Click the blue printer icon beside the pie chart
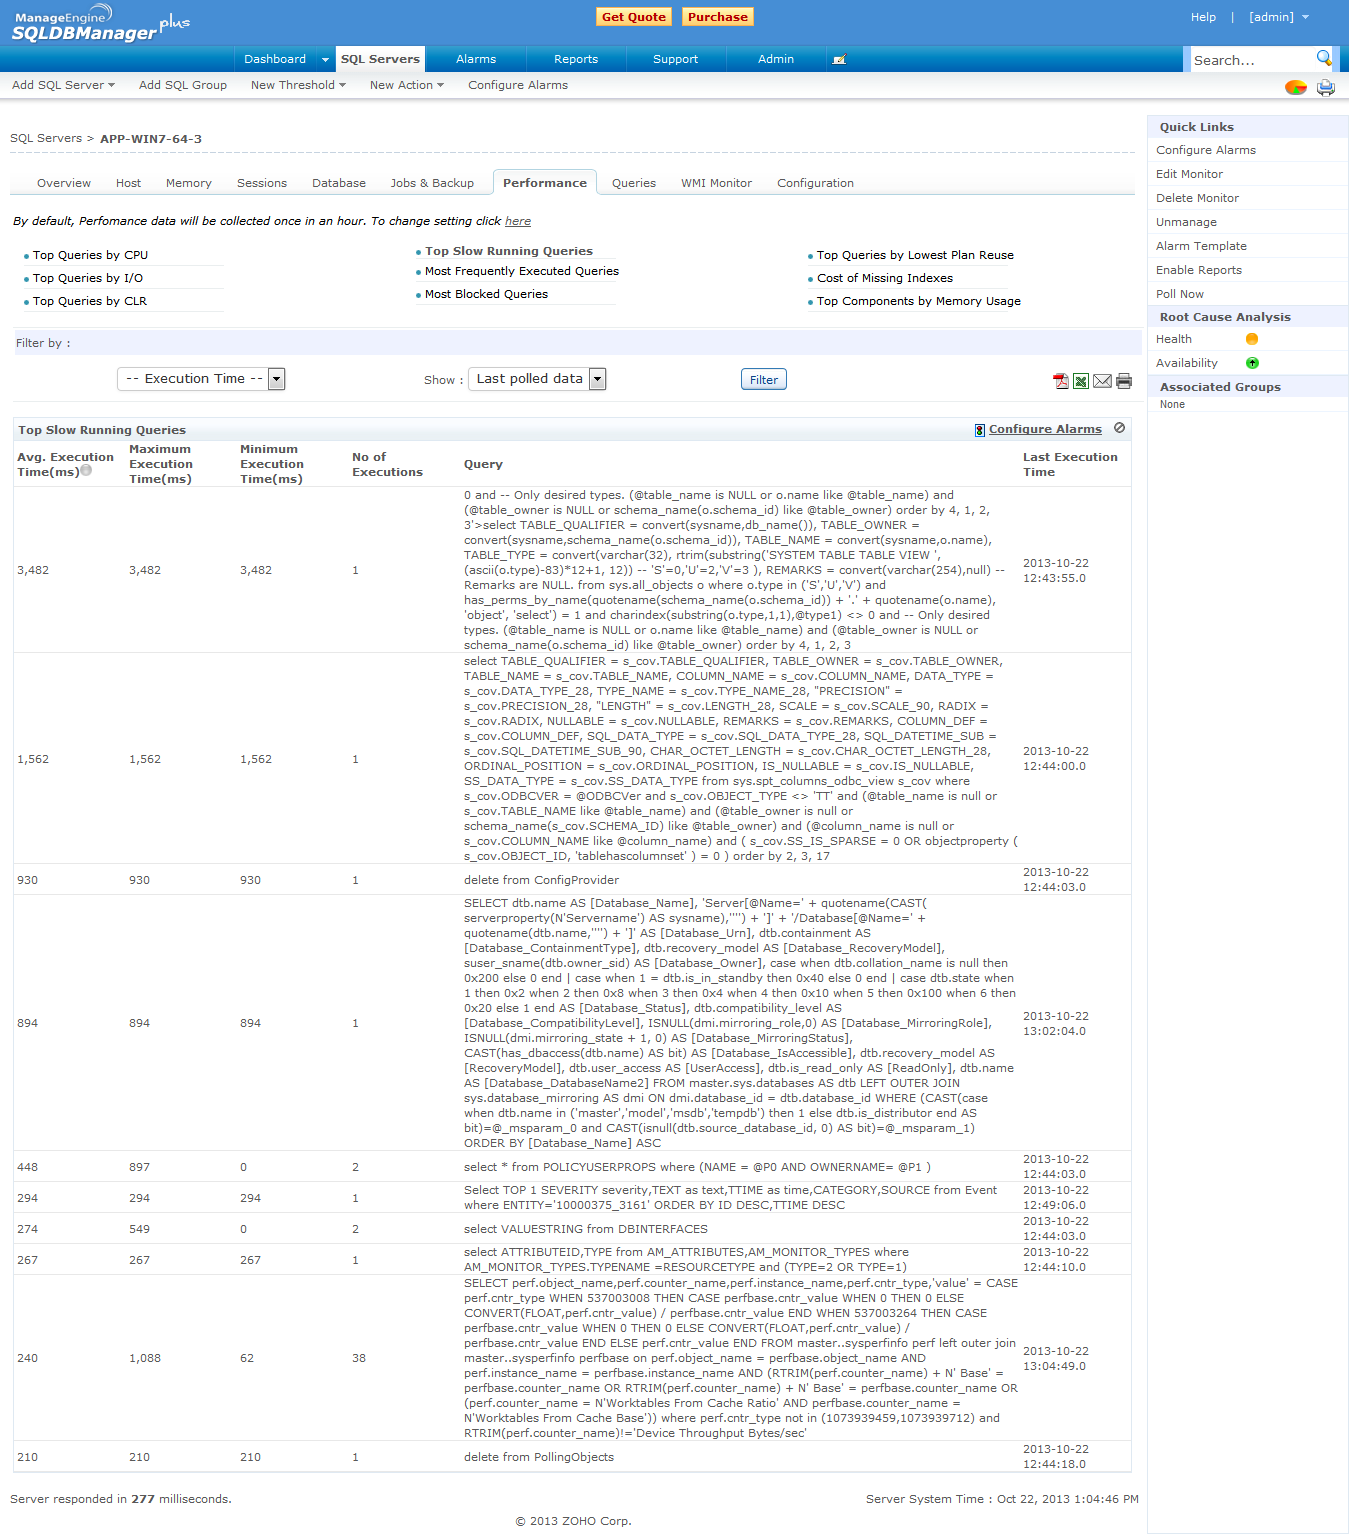The image size is (1349, 1534). click(1326, 87)
